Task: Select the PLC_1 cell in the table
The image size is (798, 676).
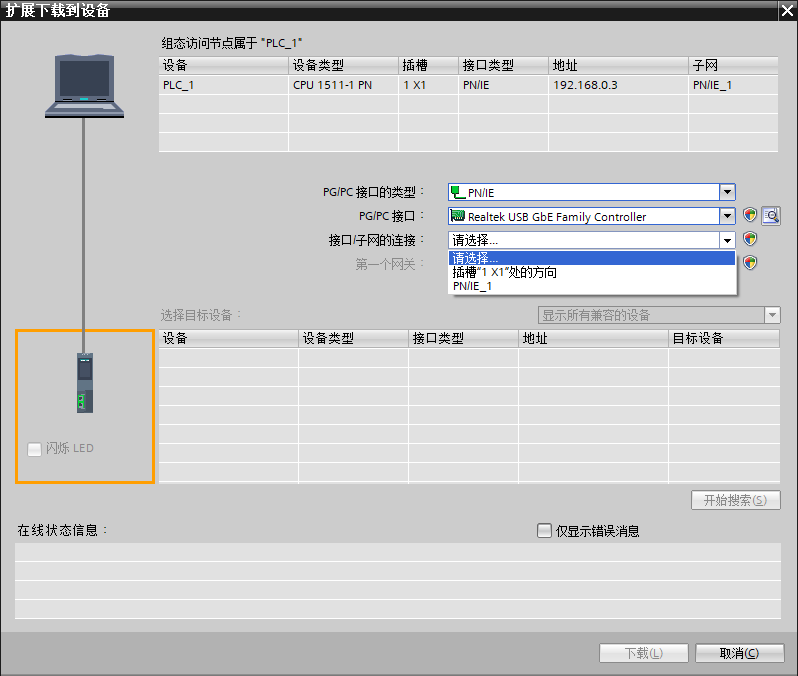Action: pyautogui.click(x=223, y=85)
